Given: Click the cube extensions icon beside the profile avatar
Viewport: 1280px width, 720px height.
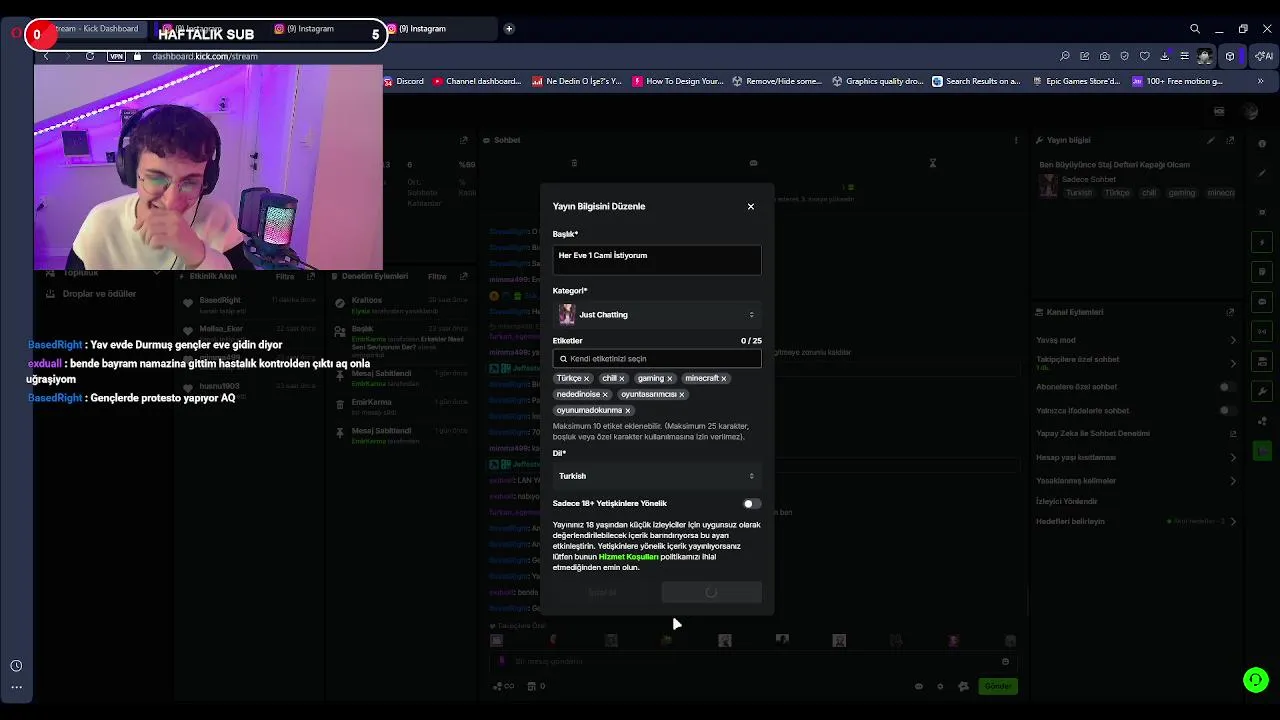Looking at the screenshot, I should pos(1230,56).
